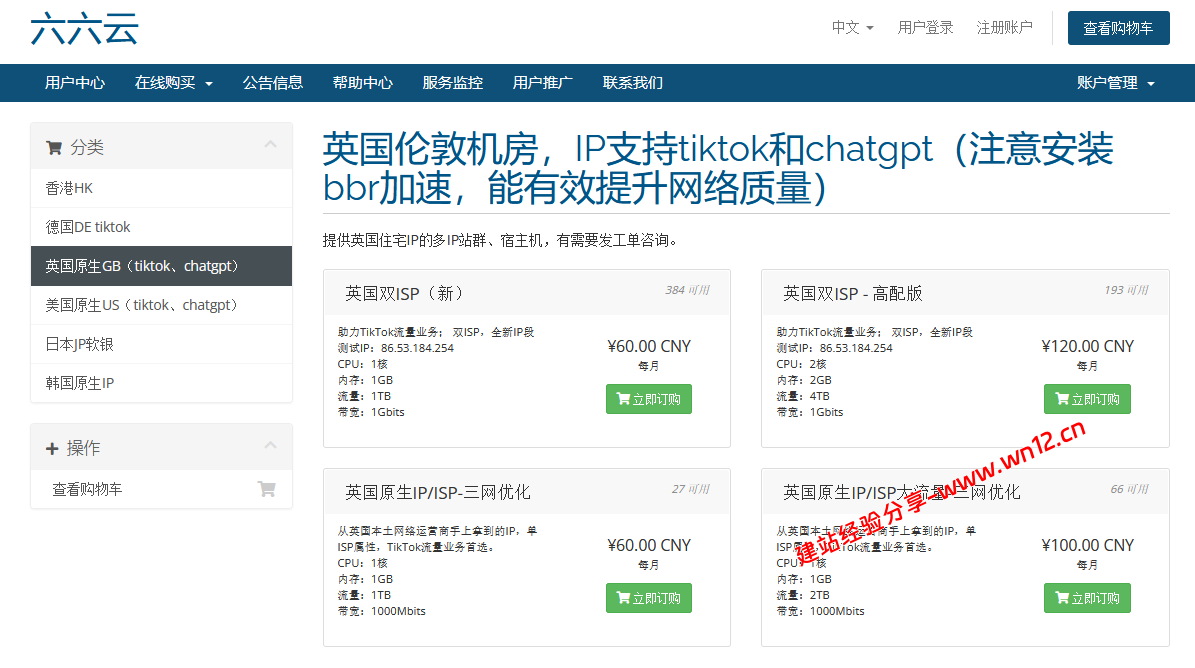1195x668 pixels.
Task: Click the cart icon on 英国双ISP-高配版 order button
Action: [1063, 398]
